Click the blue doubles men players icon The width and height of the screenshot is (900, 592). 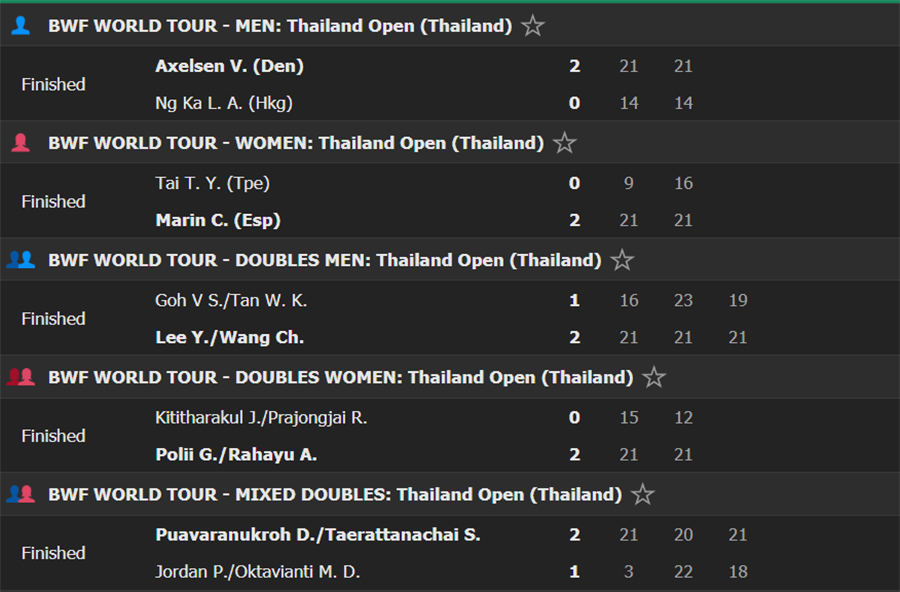(21, 260)
